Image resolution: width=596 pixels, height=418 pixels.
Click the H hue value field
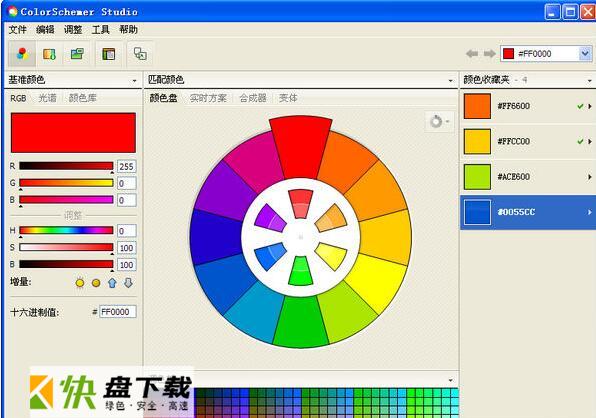[127, 231]
